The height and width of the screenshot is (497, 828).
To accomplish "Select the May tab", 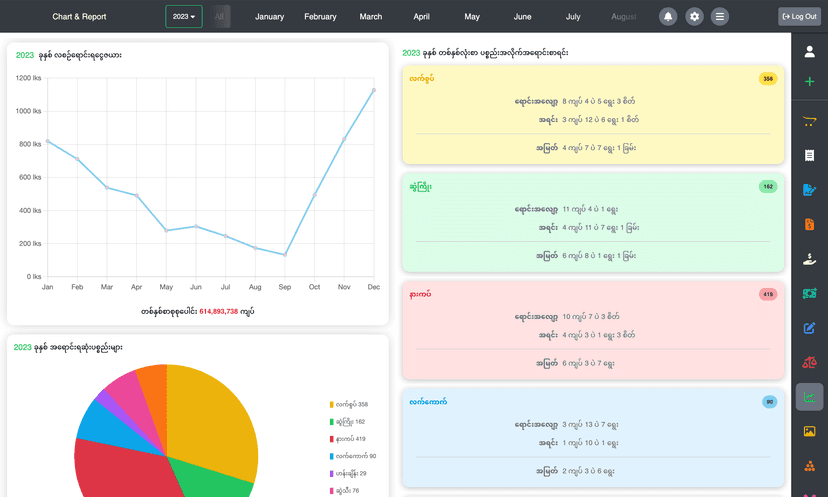I will point(472,16).
